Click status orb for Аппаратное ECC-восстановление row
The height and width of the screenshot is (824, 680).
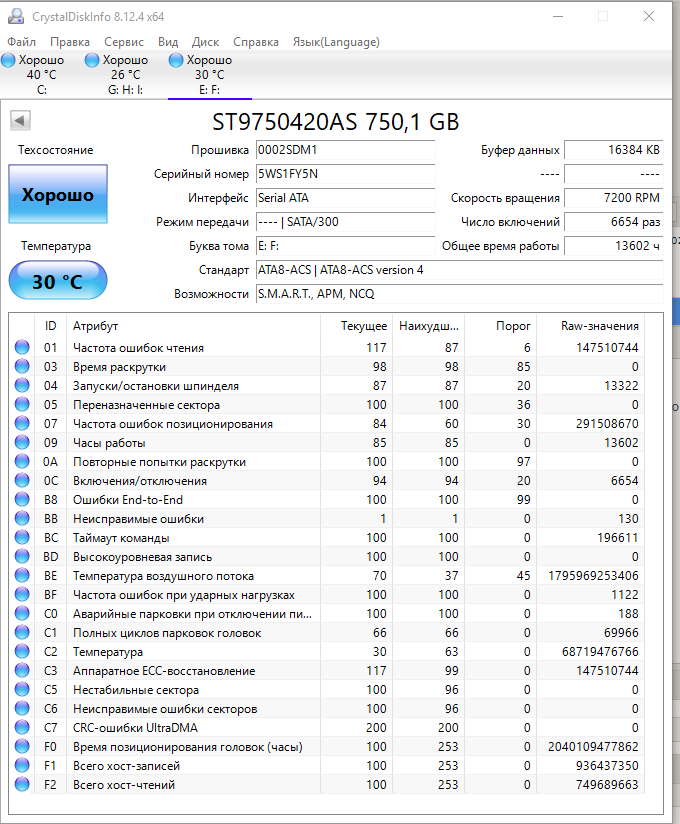click(22, 670)
